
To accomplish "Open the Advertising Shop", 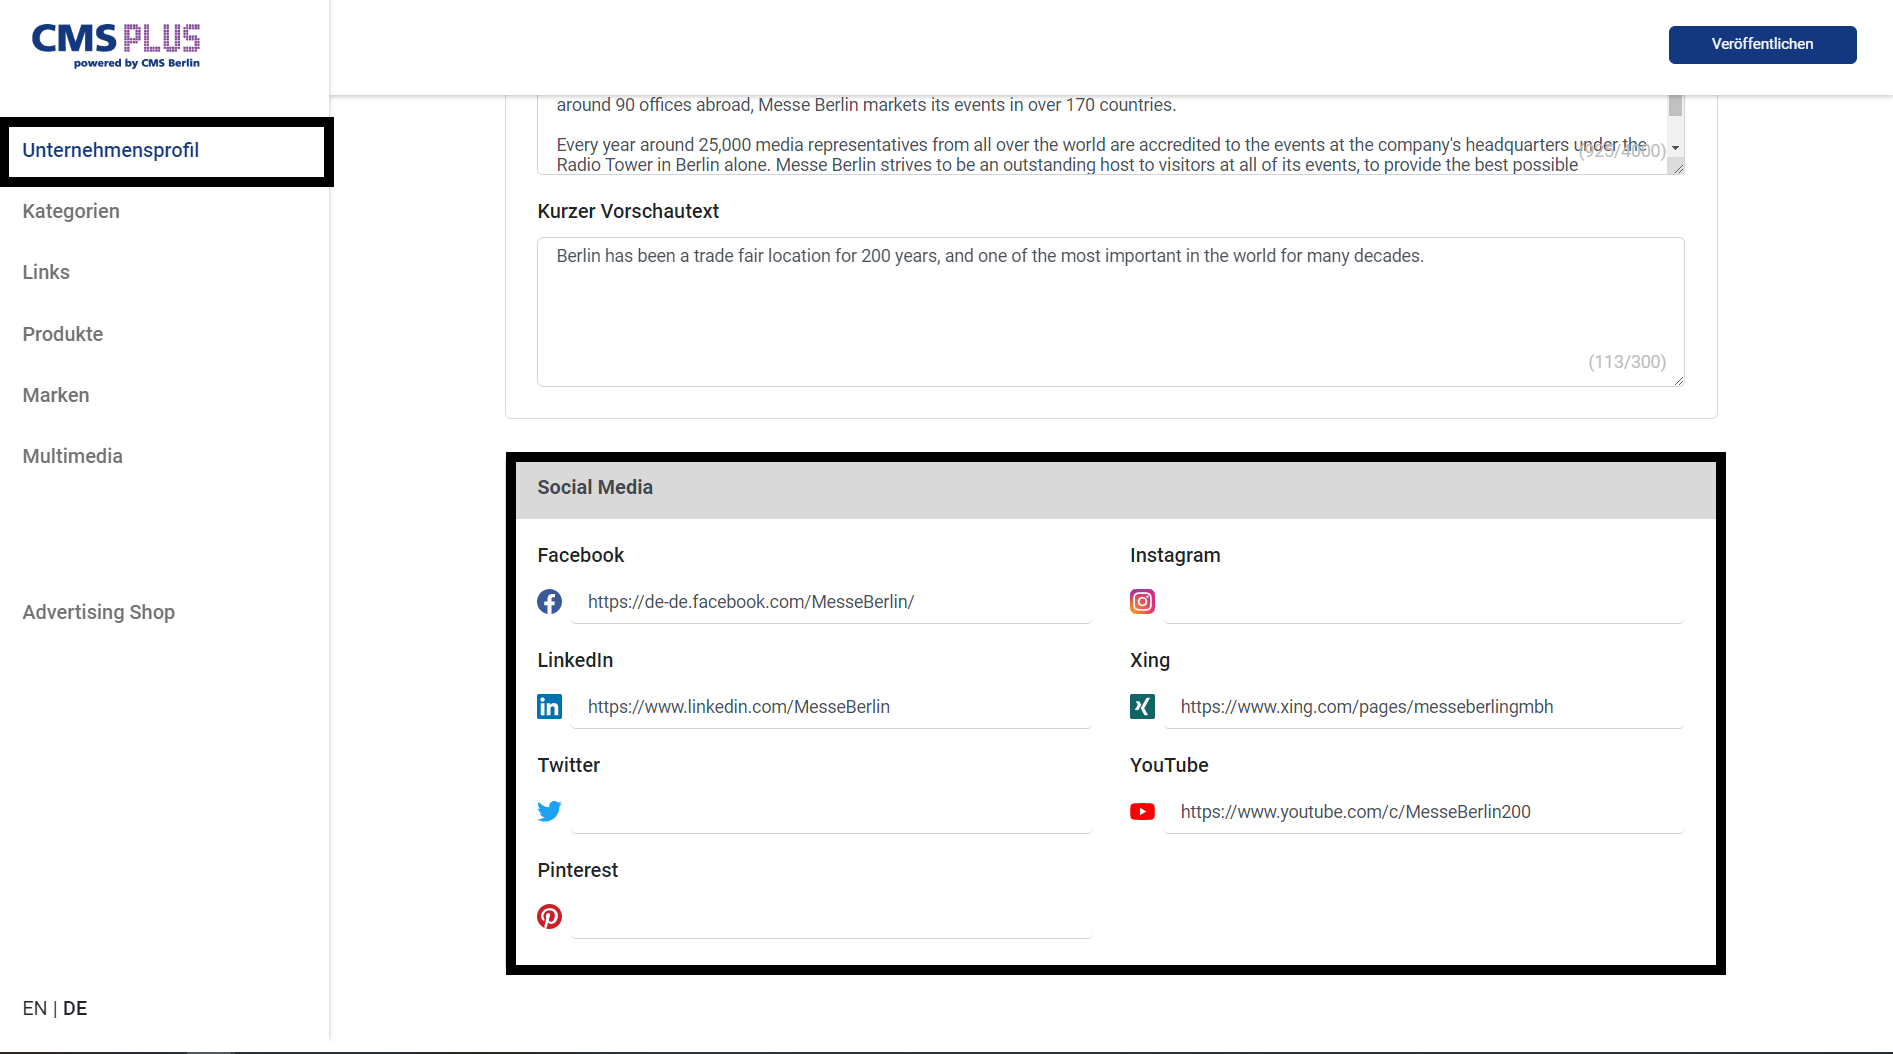I will click(x=99, y=612).
